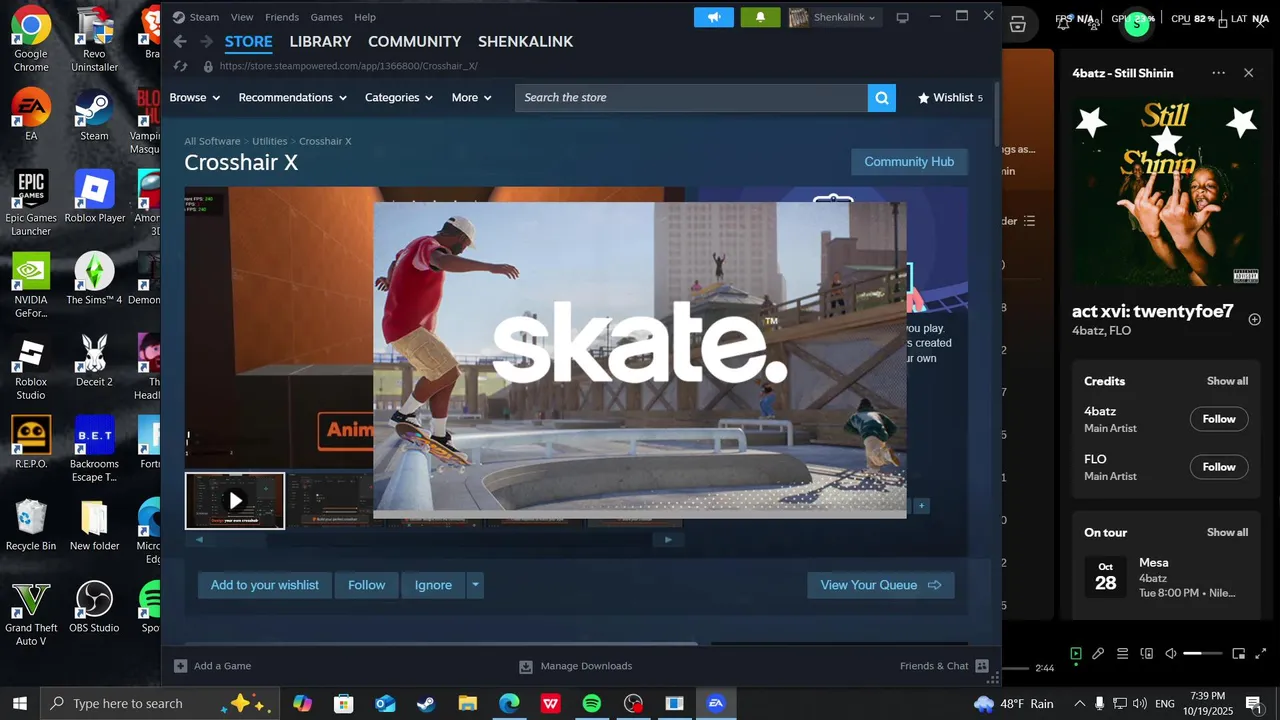Open Windows notification center
This screenshot has height=720, width=1280.
1253,704
